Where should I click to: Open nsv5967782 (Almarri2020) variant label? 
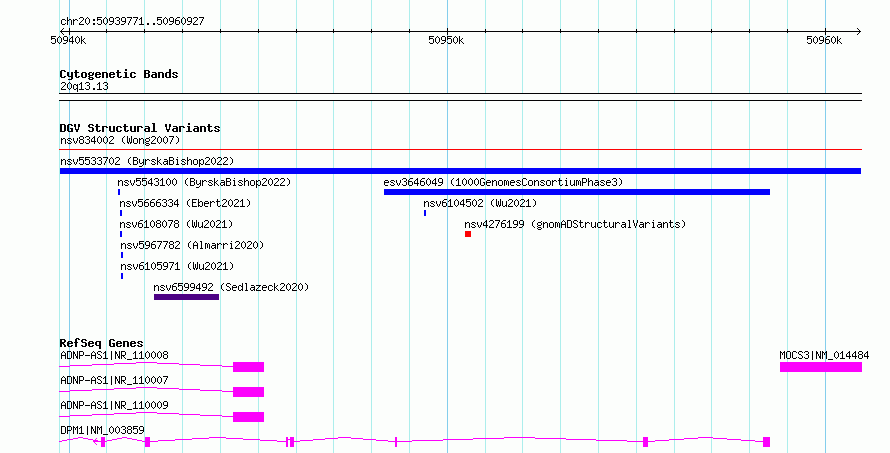point(192,245)
